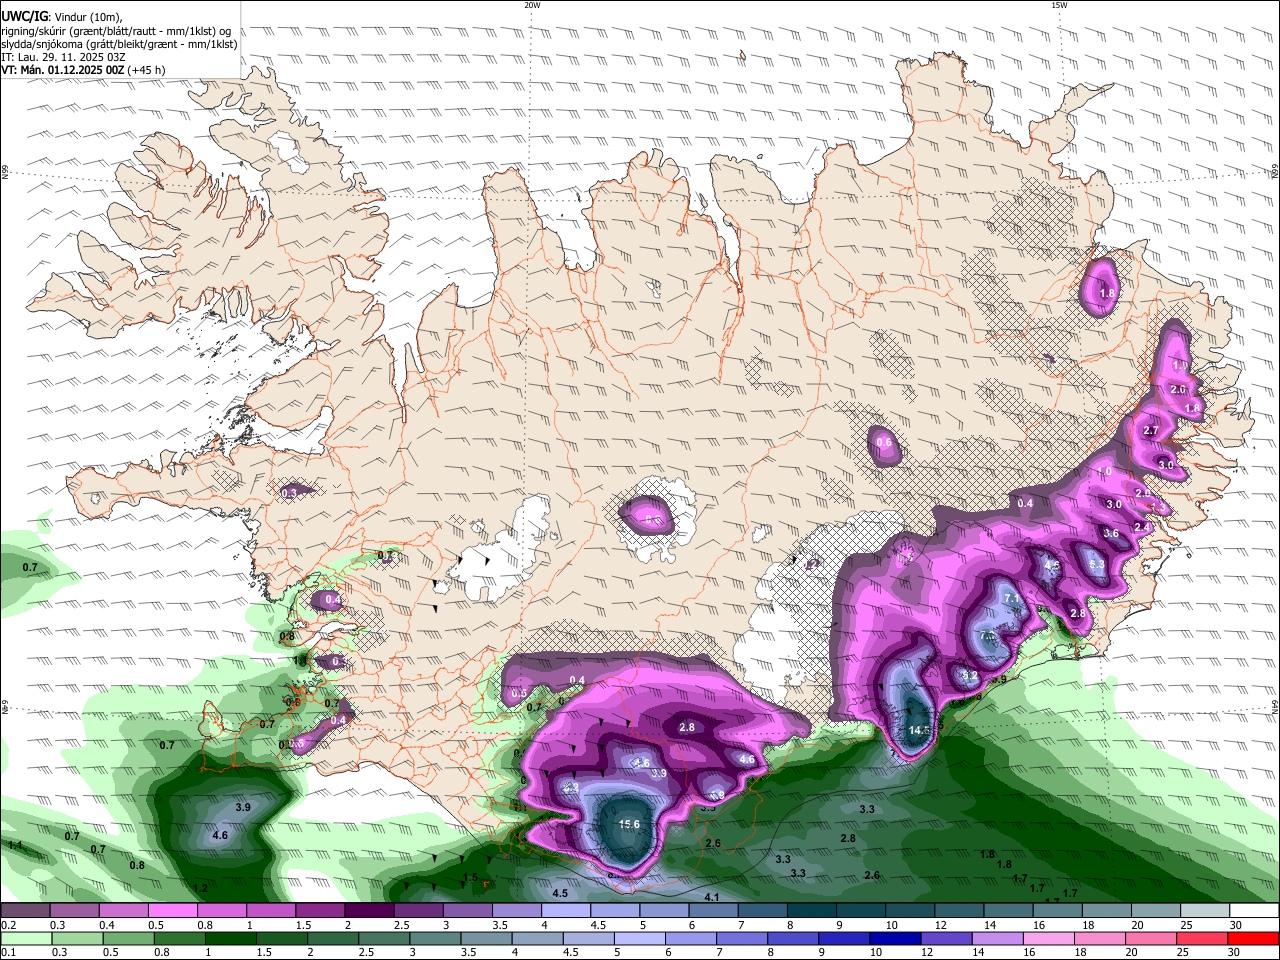Click the 20W longitude label
The image size is (1280, 960).
tap(532, 5)
